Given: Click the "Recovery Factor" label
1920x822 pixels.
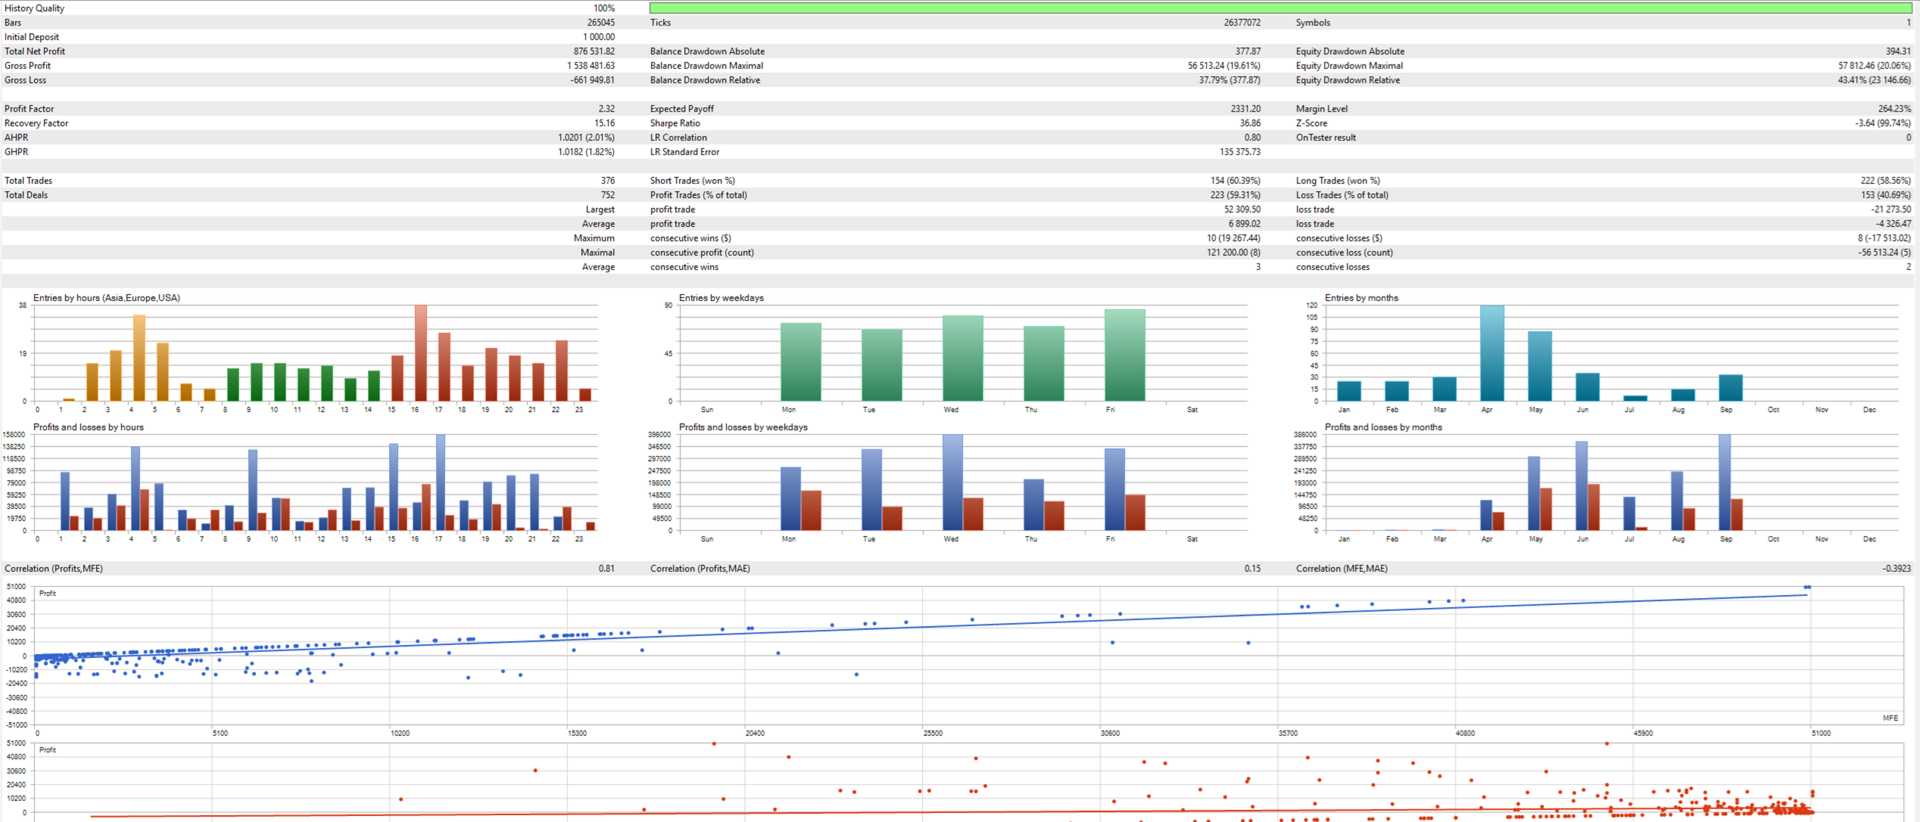Looking at the screenshot, I should pyautogui.click(x=37, y=123).
